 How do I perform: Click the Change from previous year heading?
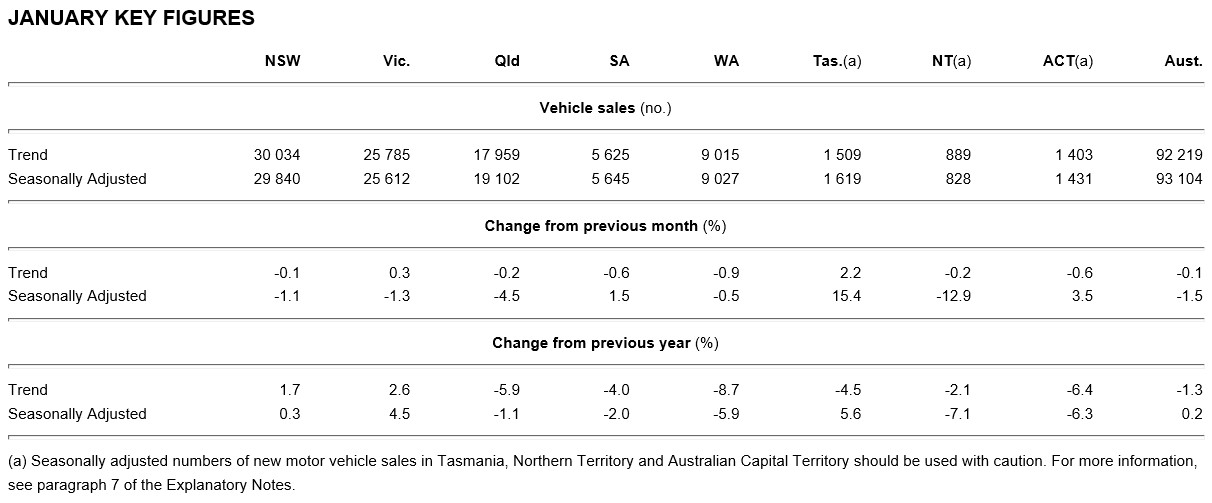605,343
